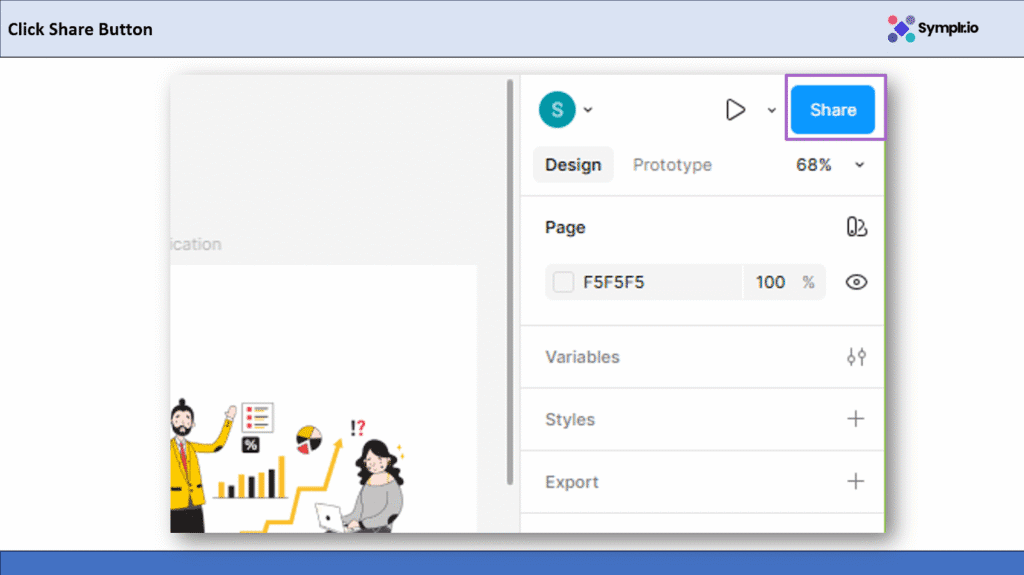The image size is (1024, 575).
Task: Click the blue Share button
Action: [833, 110]
